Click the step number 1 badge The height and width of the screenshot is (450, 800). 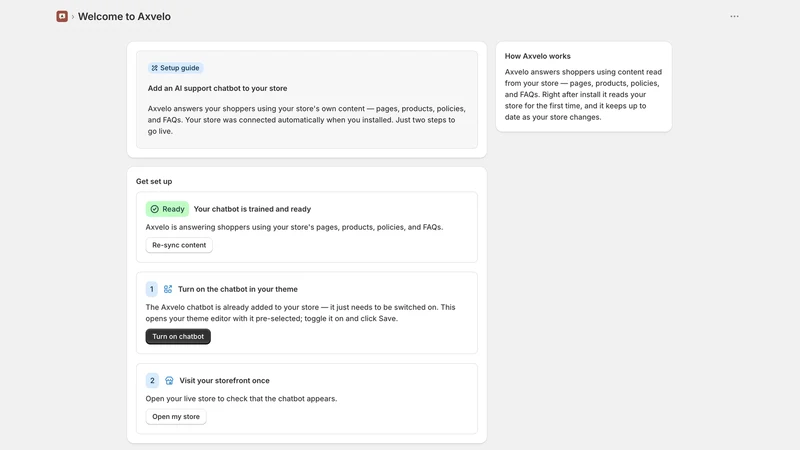(152, 289)
